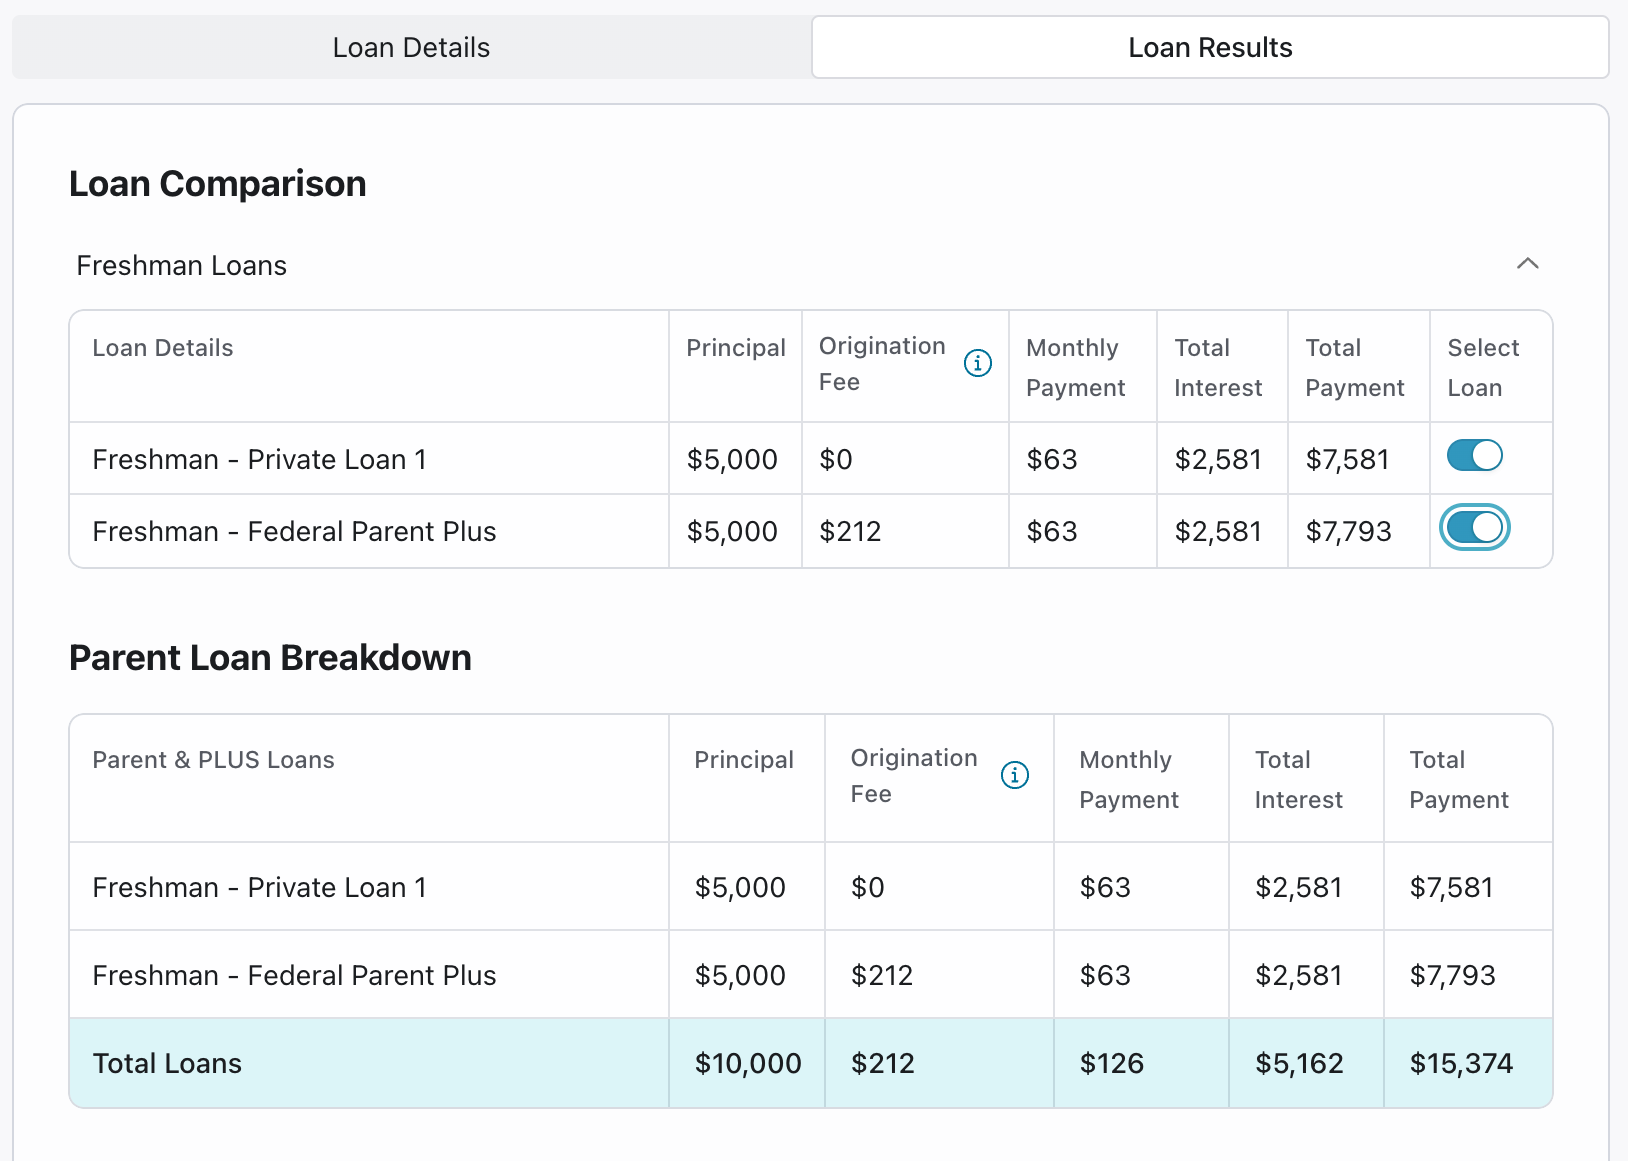The width and height of the screenshot is (1628, 1161).
Task: Click Origination Fee info icon in Parent Loan Breakdown
Action: [x=1014, y=775]
